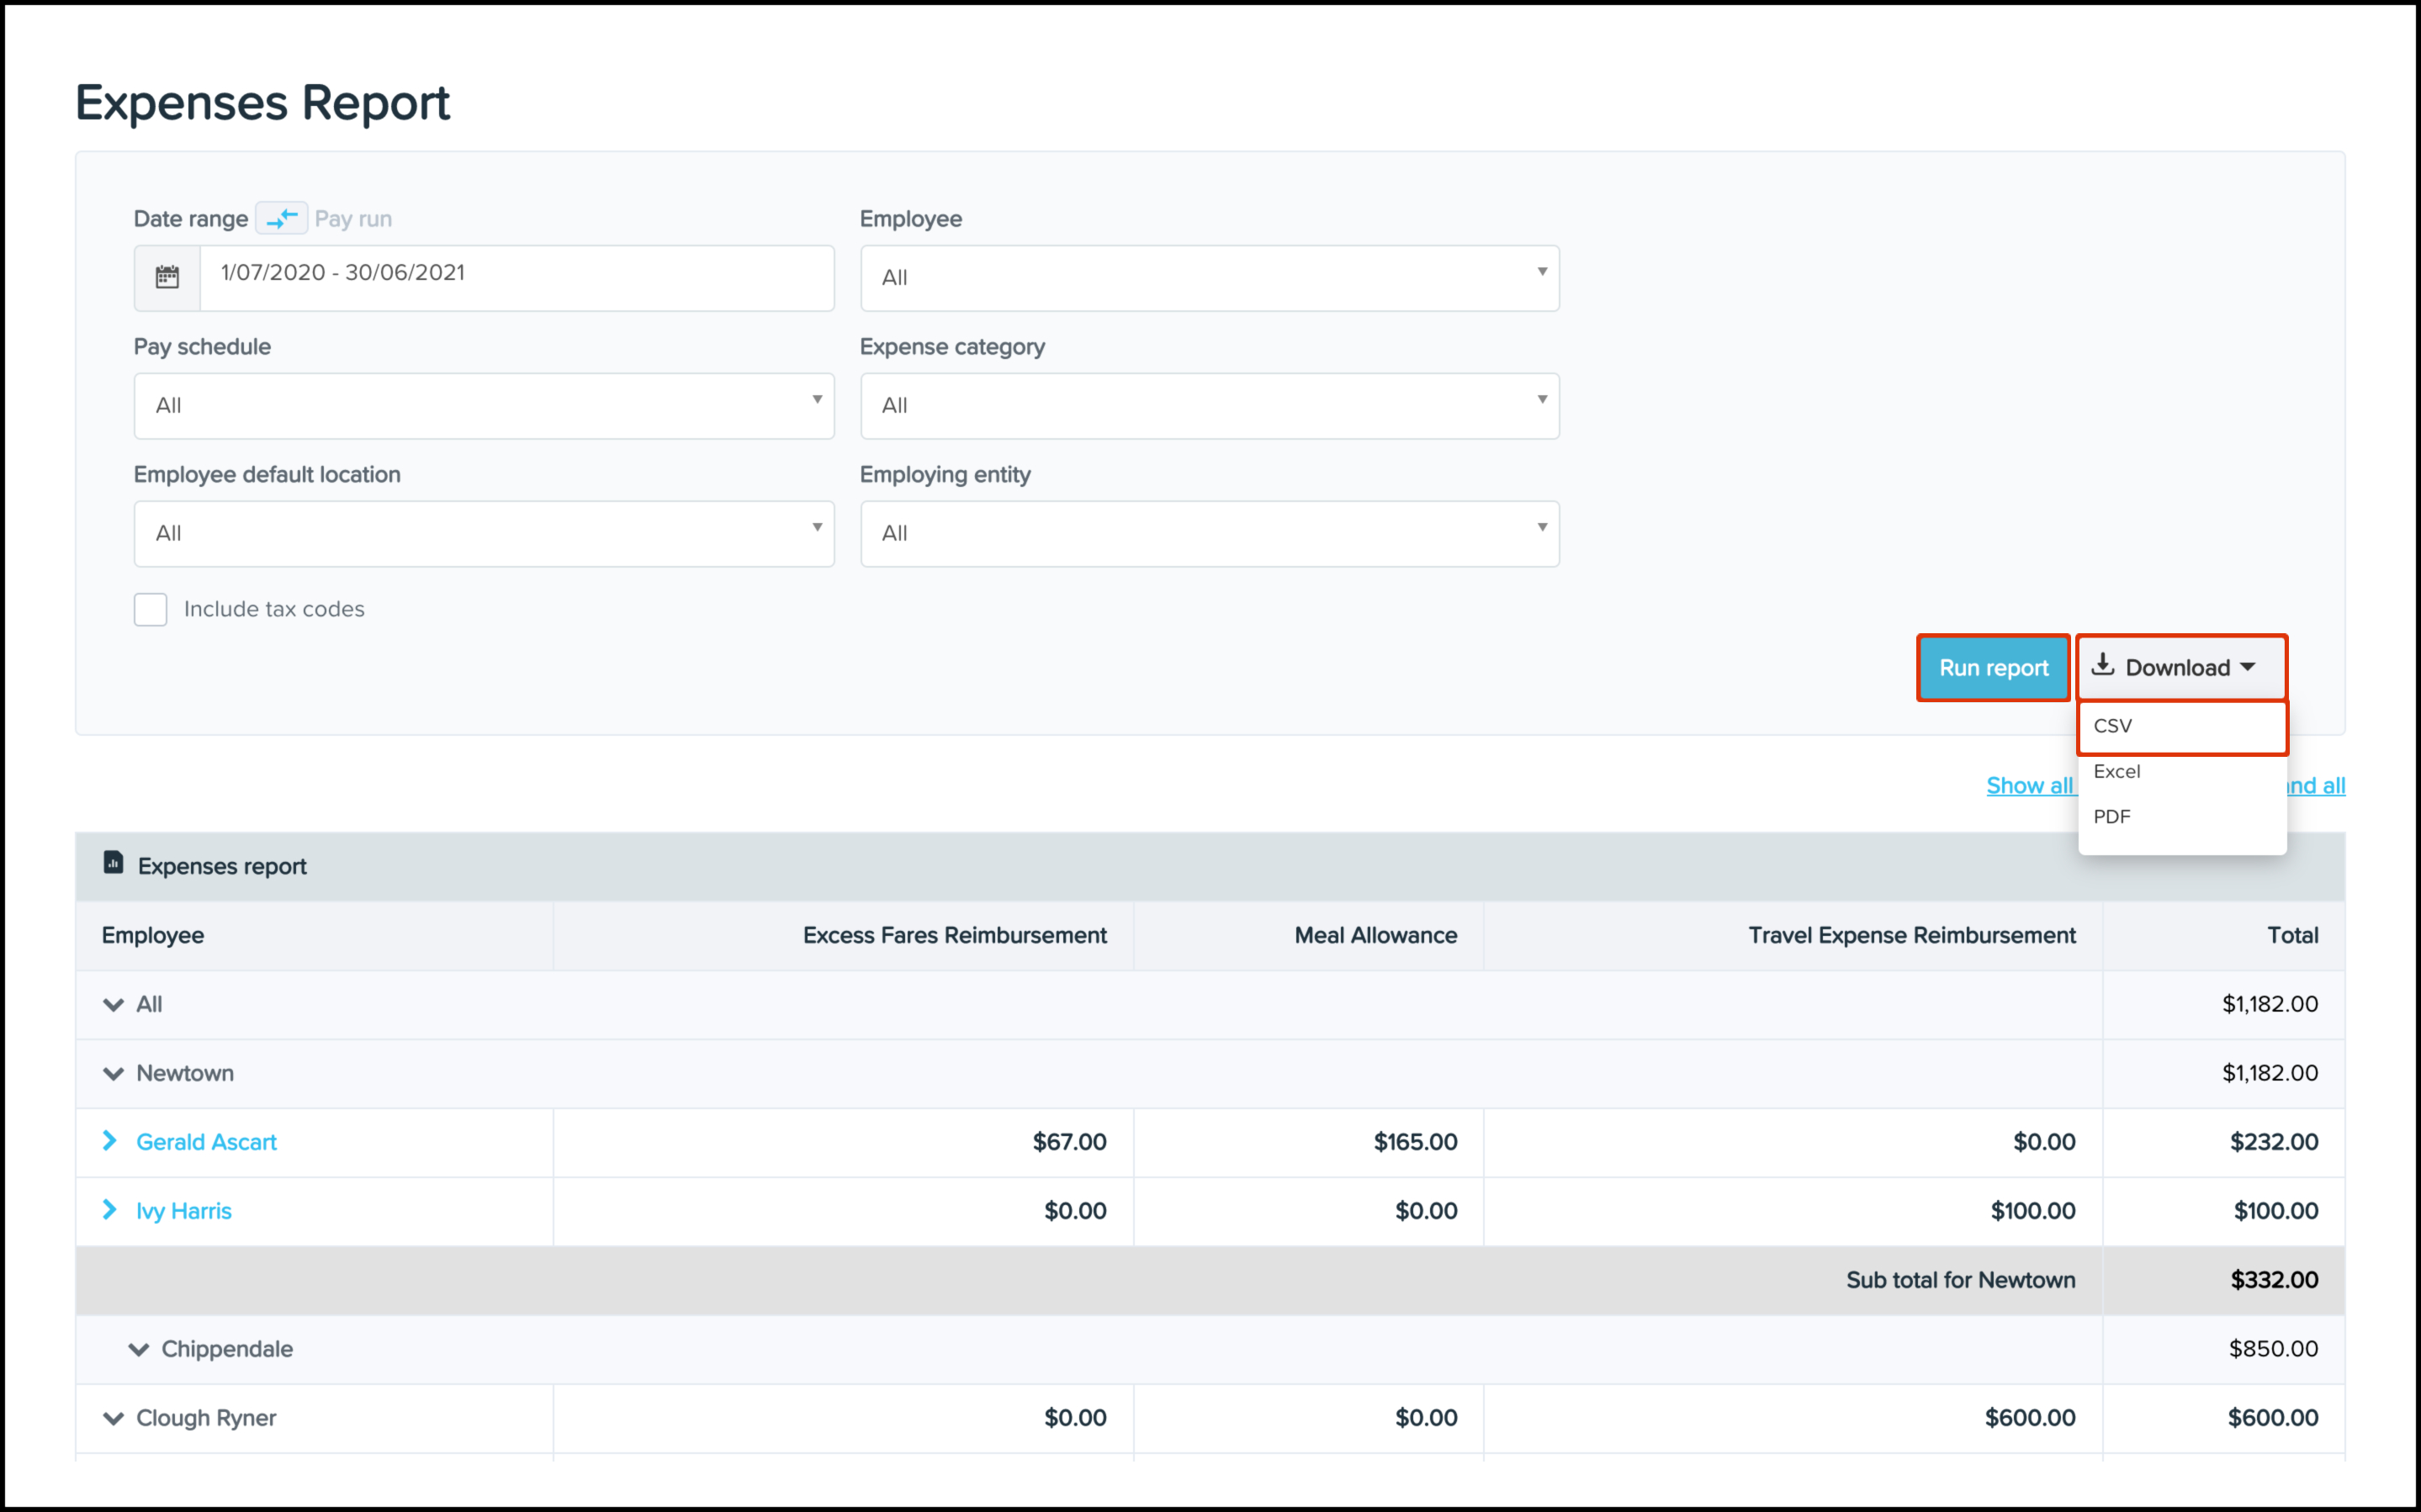This screenshot has width=2421, height=1512.
Task: Click the Run report button
Action: 1992,668
